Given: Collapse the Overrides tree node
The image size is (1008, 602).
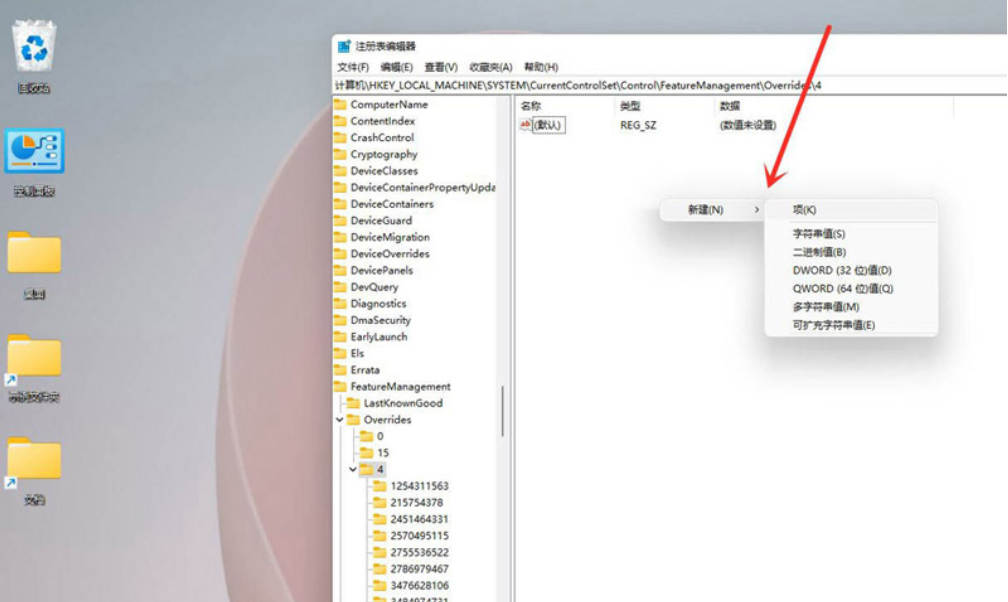Looking at the screenshot, I should pos(341,420).
